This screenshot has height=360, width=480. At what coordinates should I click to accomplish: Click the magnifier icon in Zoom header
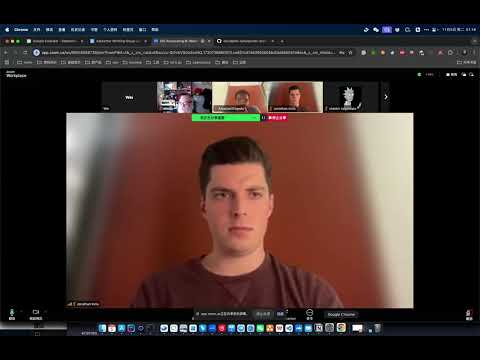[x=471, y=74]
